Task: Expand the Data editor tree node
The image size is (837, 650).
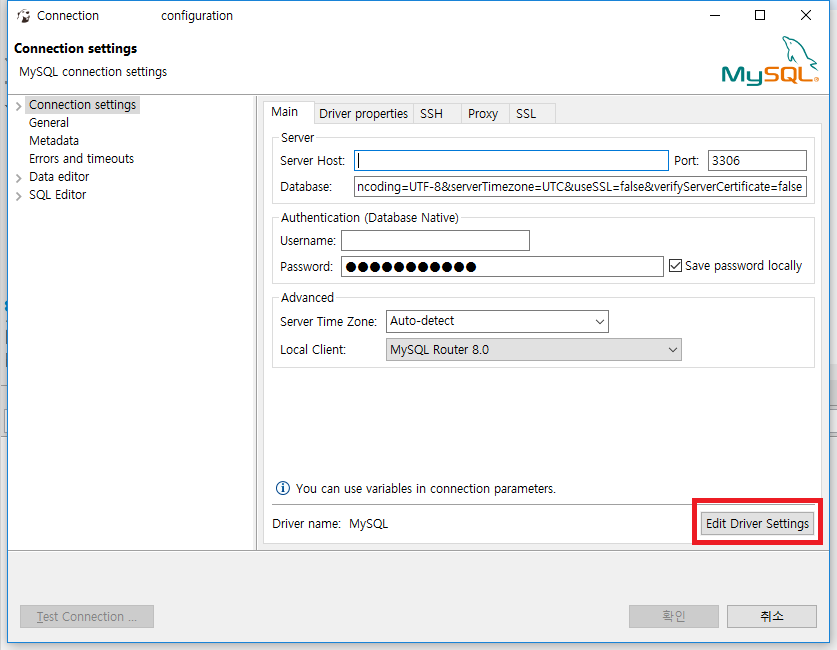Action: point(19,178)
